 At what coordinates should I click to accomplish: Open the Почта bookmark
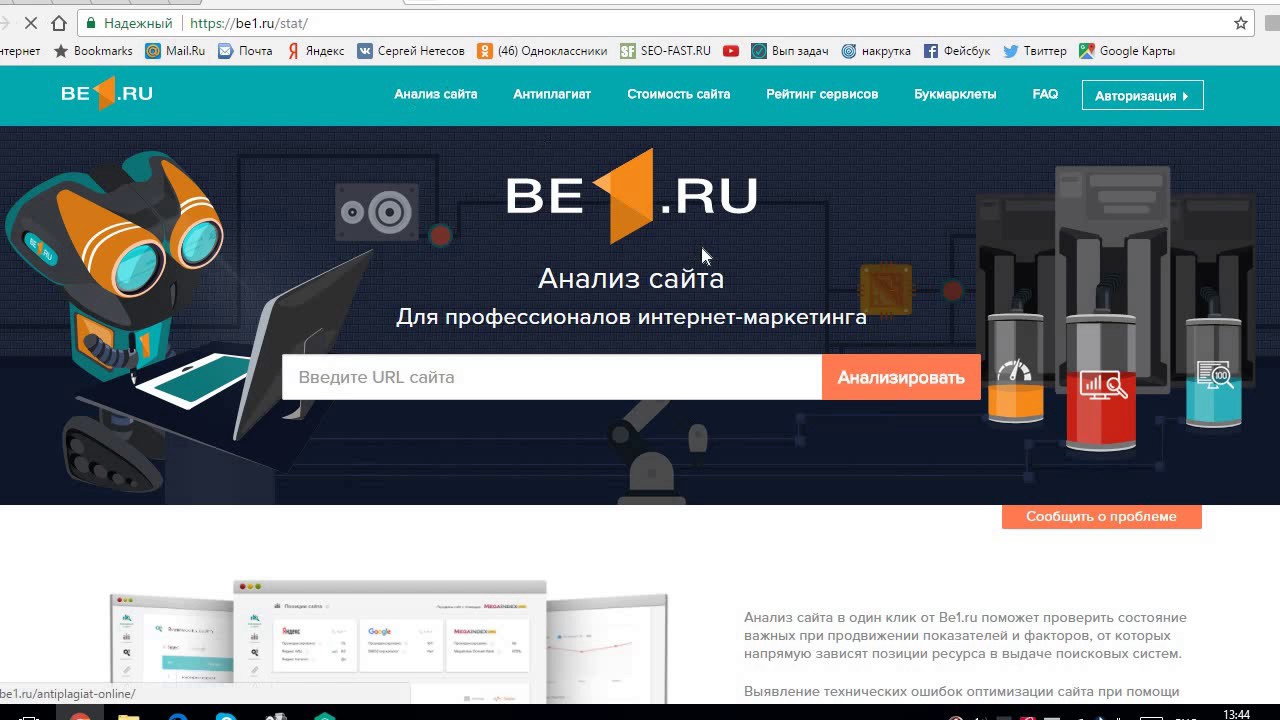coord(245,51)
